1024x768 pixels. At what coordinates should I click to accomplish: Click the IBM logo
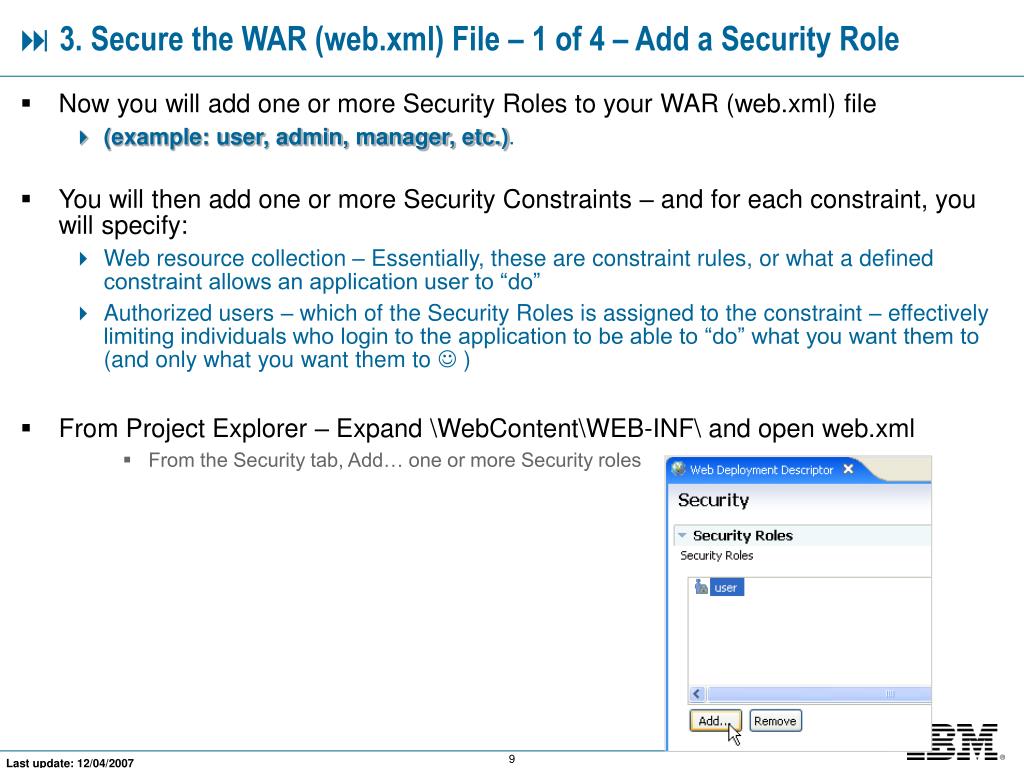click(954, 741)
